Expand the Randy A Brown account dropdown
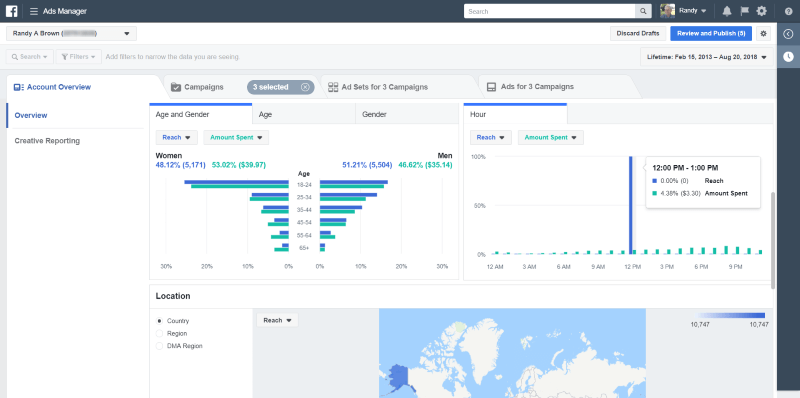800x398 pixels. tap(71, 34)
